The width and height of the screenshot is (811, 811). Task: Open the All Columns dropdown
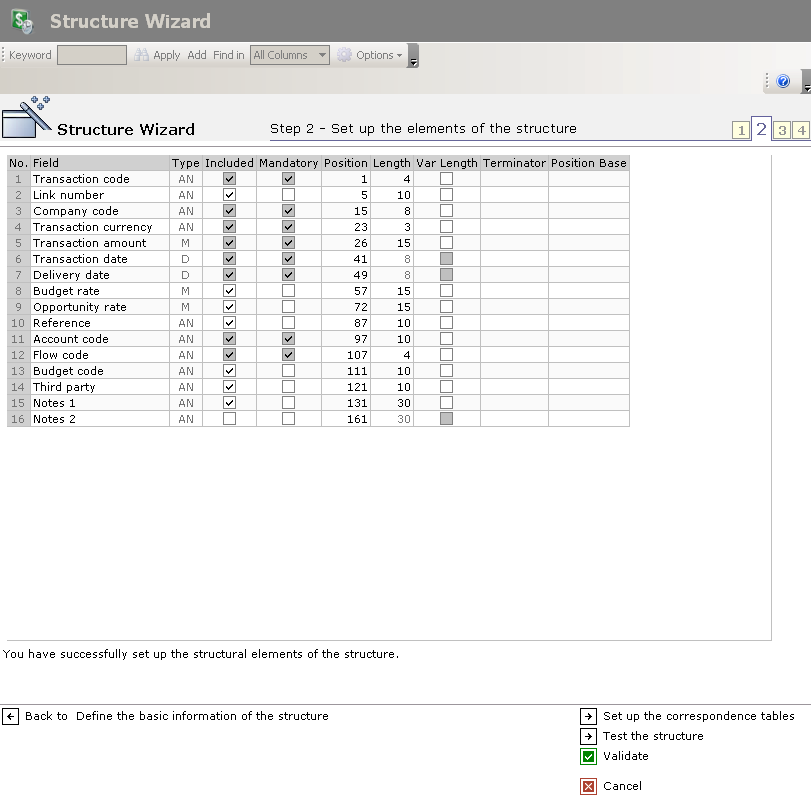pyautogui.click(x=290, y=55)
